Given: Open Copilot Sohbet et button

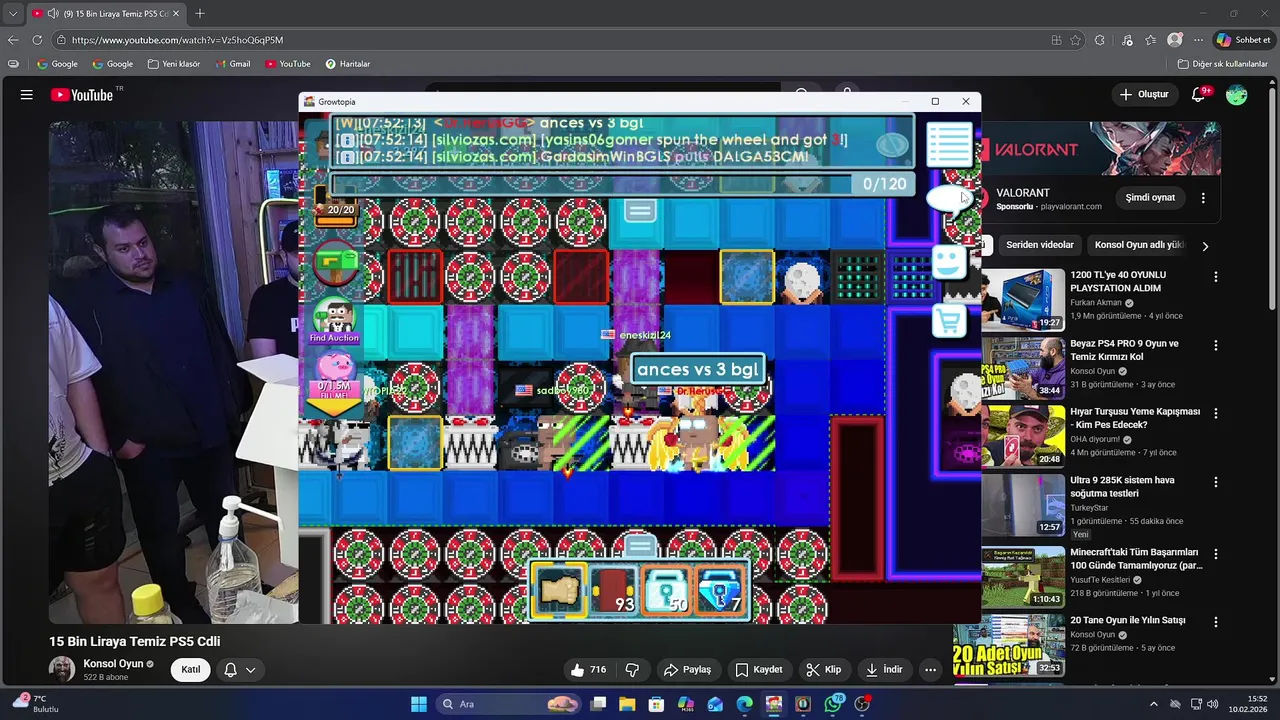Looking at the screenshot, I should point(1243,40).
